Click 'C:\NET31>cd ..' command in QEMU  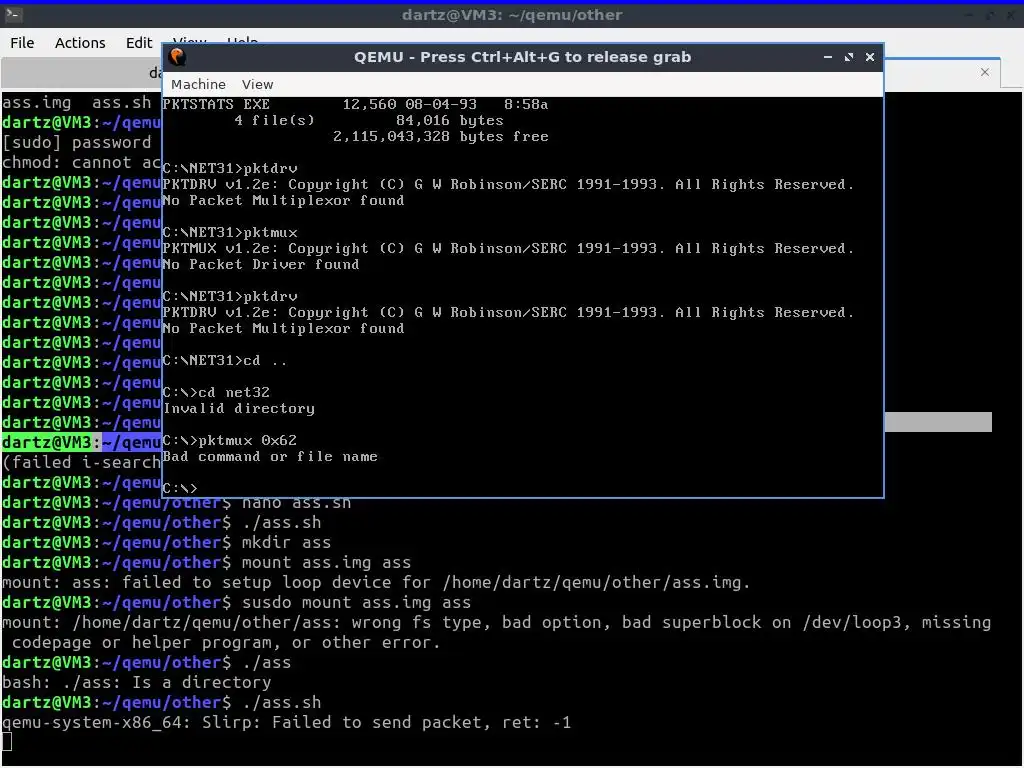[x=225, y=360]
